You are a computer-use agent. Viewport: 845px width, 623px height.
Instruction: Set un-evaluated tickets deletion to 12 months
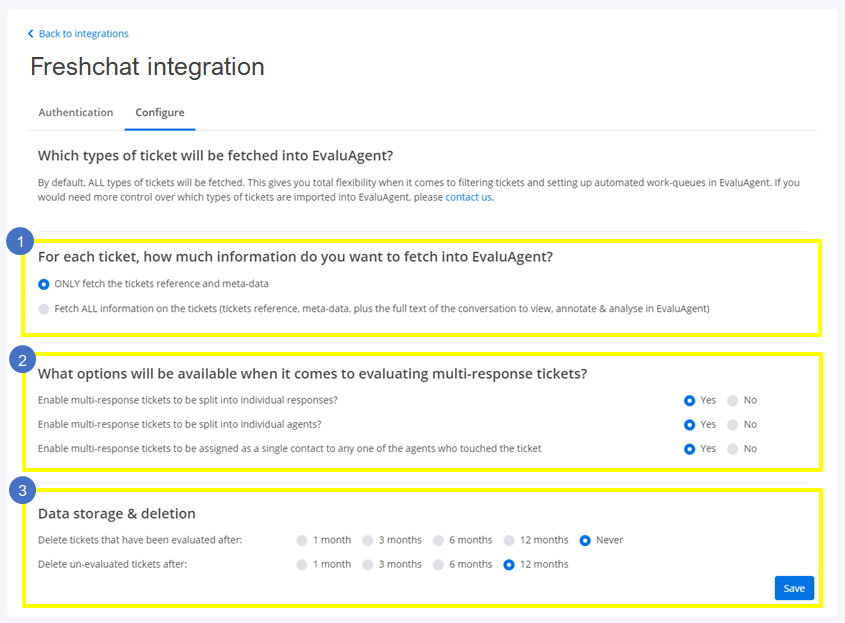(509, 565)
